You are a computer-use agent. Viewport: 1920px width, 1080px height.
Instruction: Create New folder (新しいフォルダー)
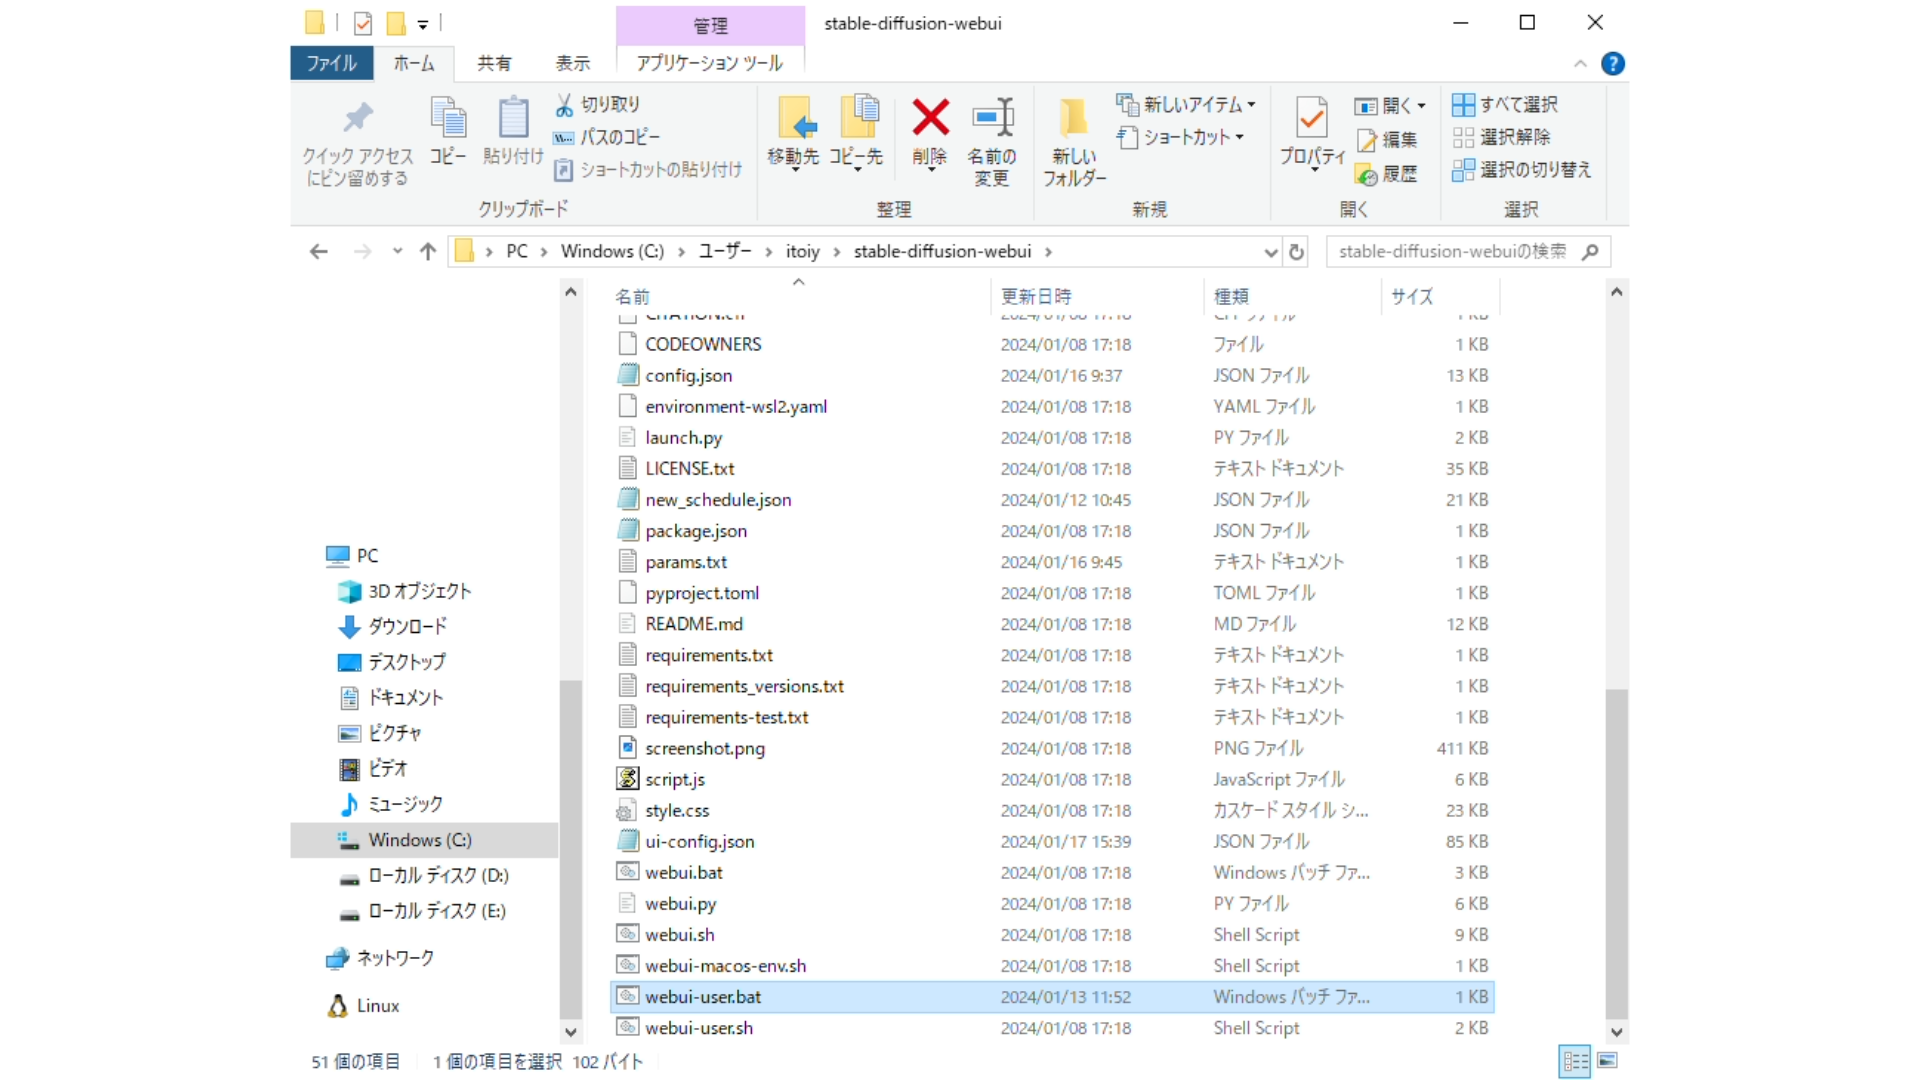click(1074, 141)
